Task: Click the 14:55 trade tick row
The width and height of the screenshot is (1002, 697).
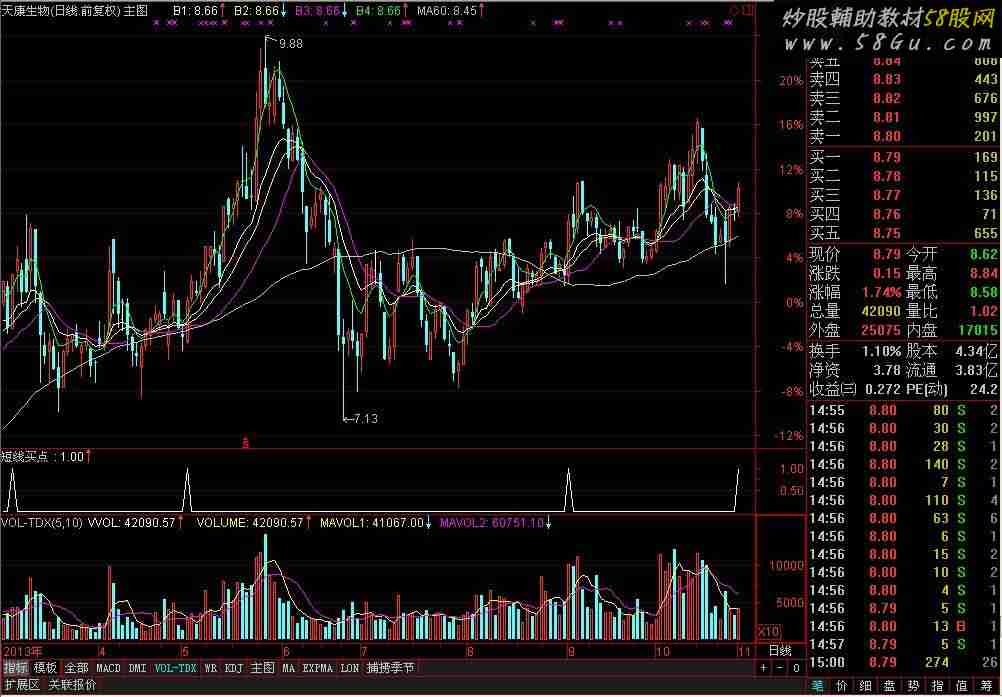Action: point(903,410)
